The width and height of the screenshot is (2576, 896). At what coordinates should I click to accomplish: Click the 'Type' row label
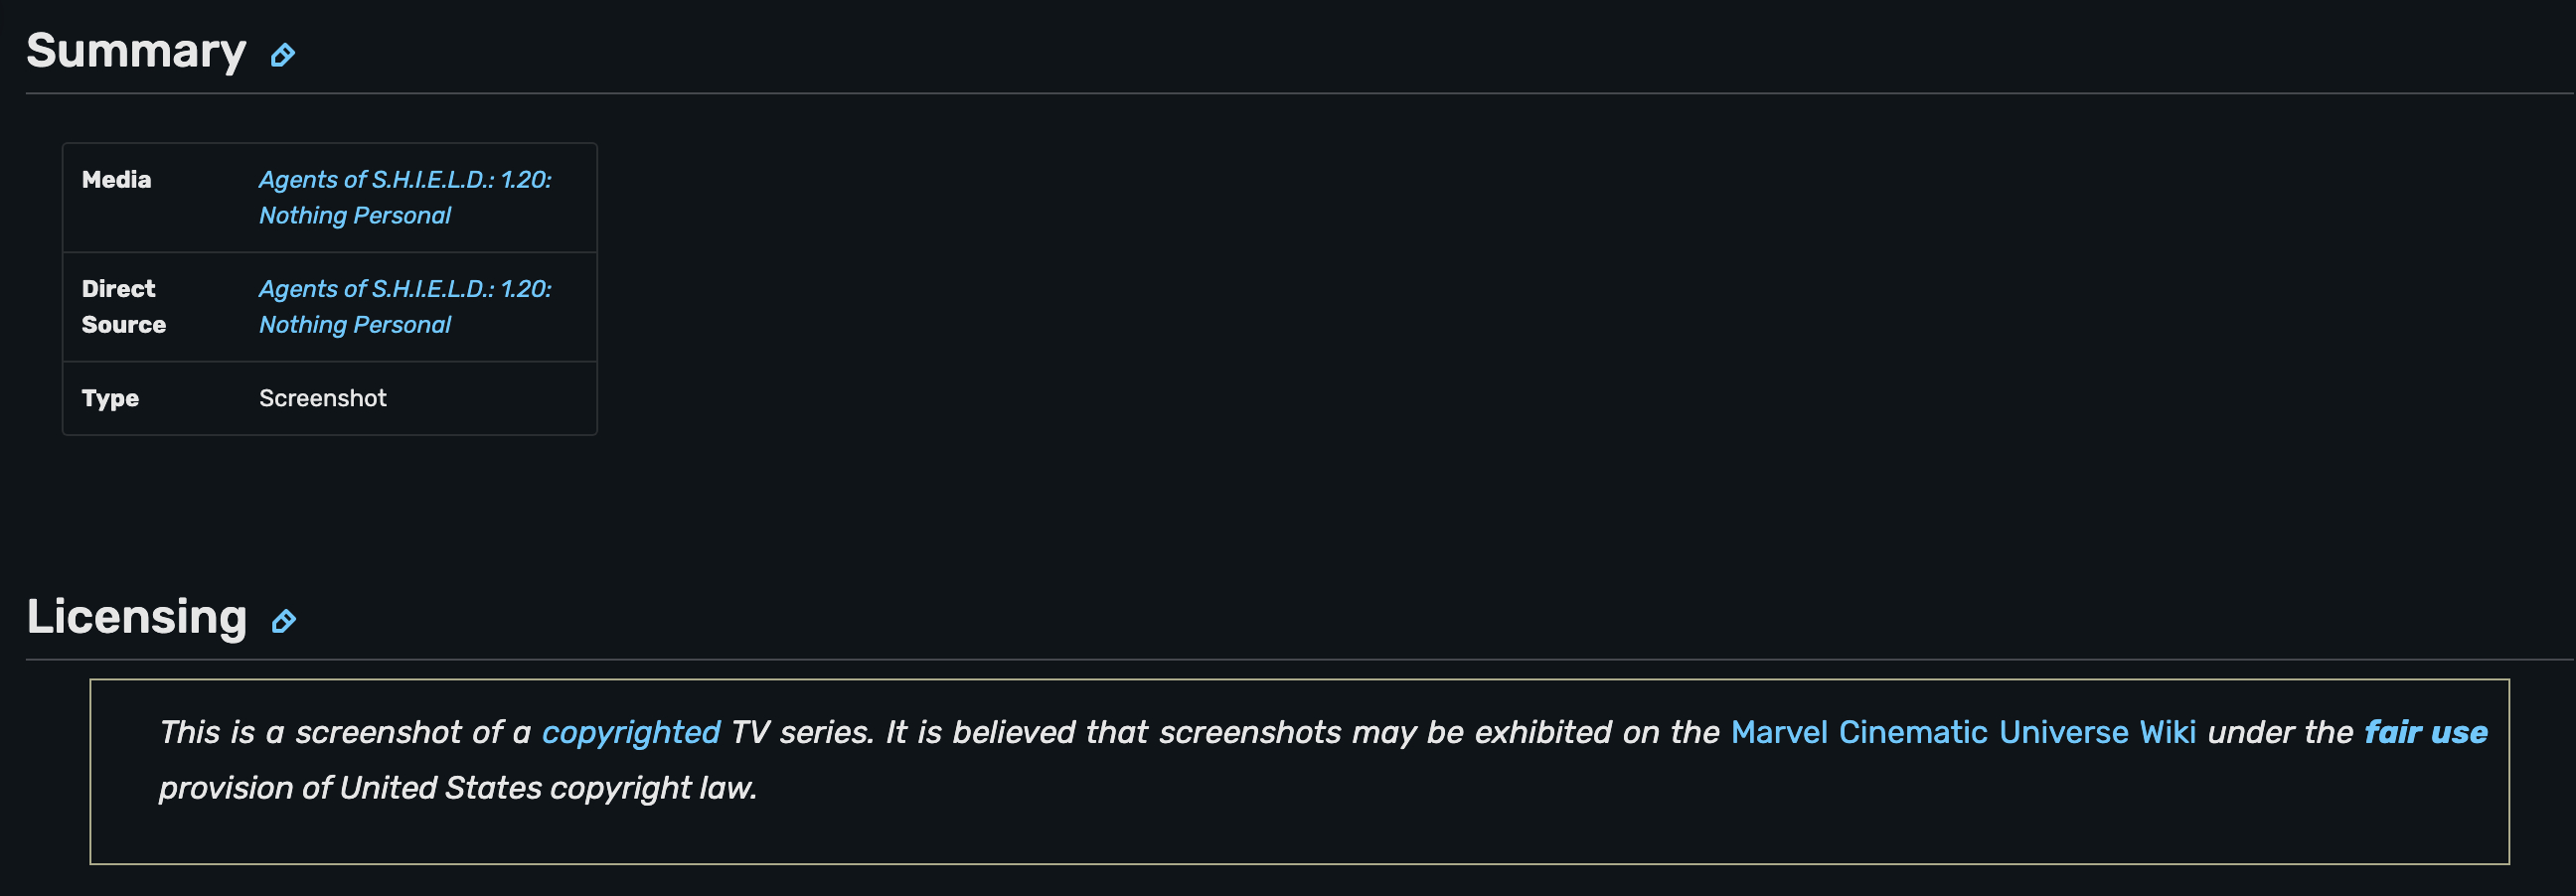[110, 398]
